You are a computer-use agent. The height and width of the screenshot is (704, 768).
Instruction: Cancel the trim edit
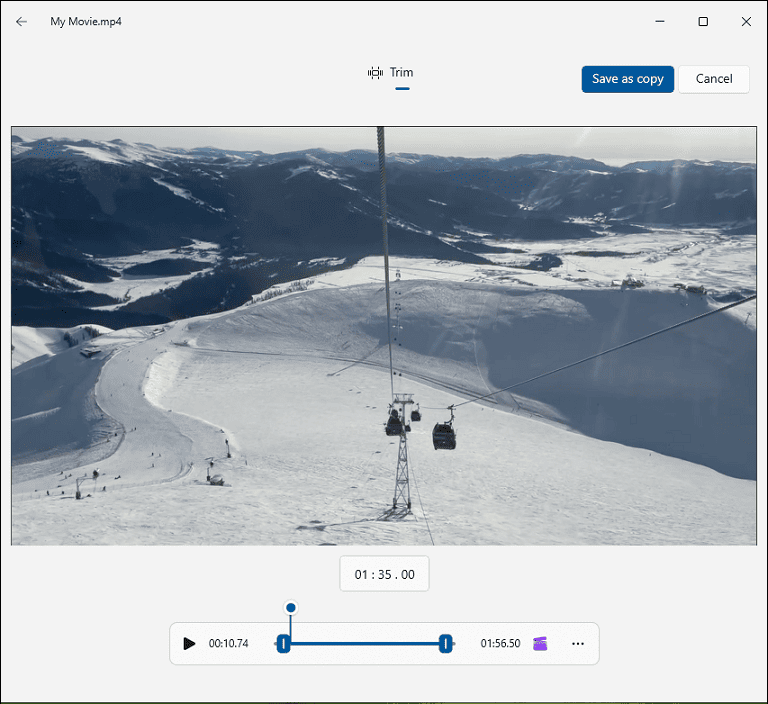point(714,79)
